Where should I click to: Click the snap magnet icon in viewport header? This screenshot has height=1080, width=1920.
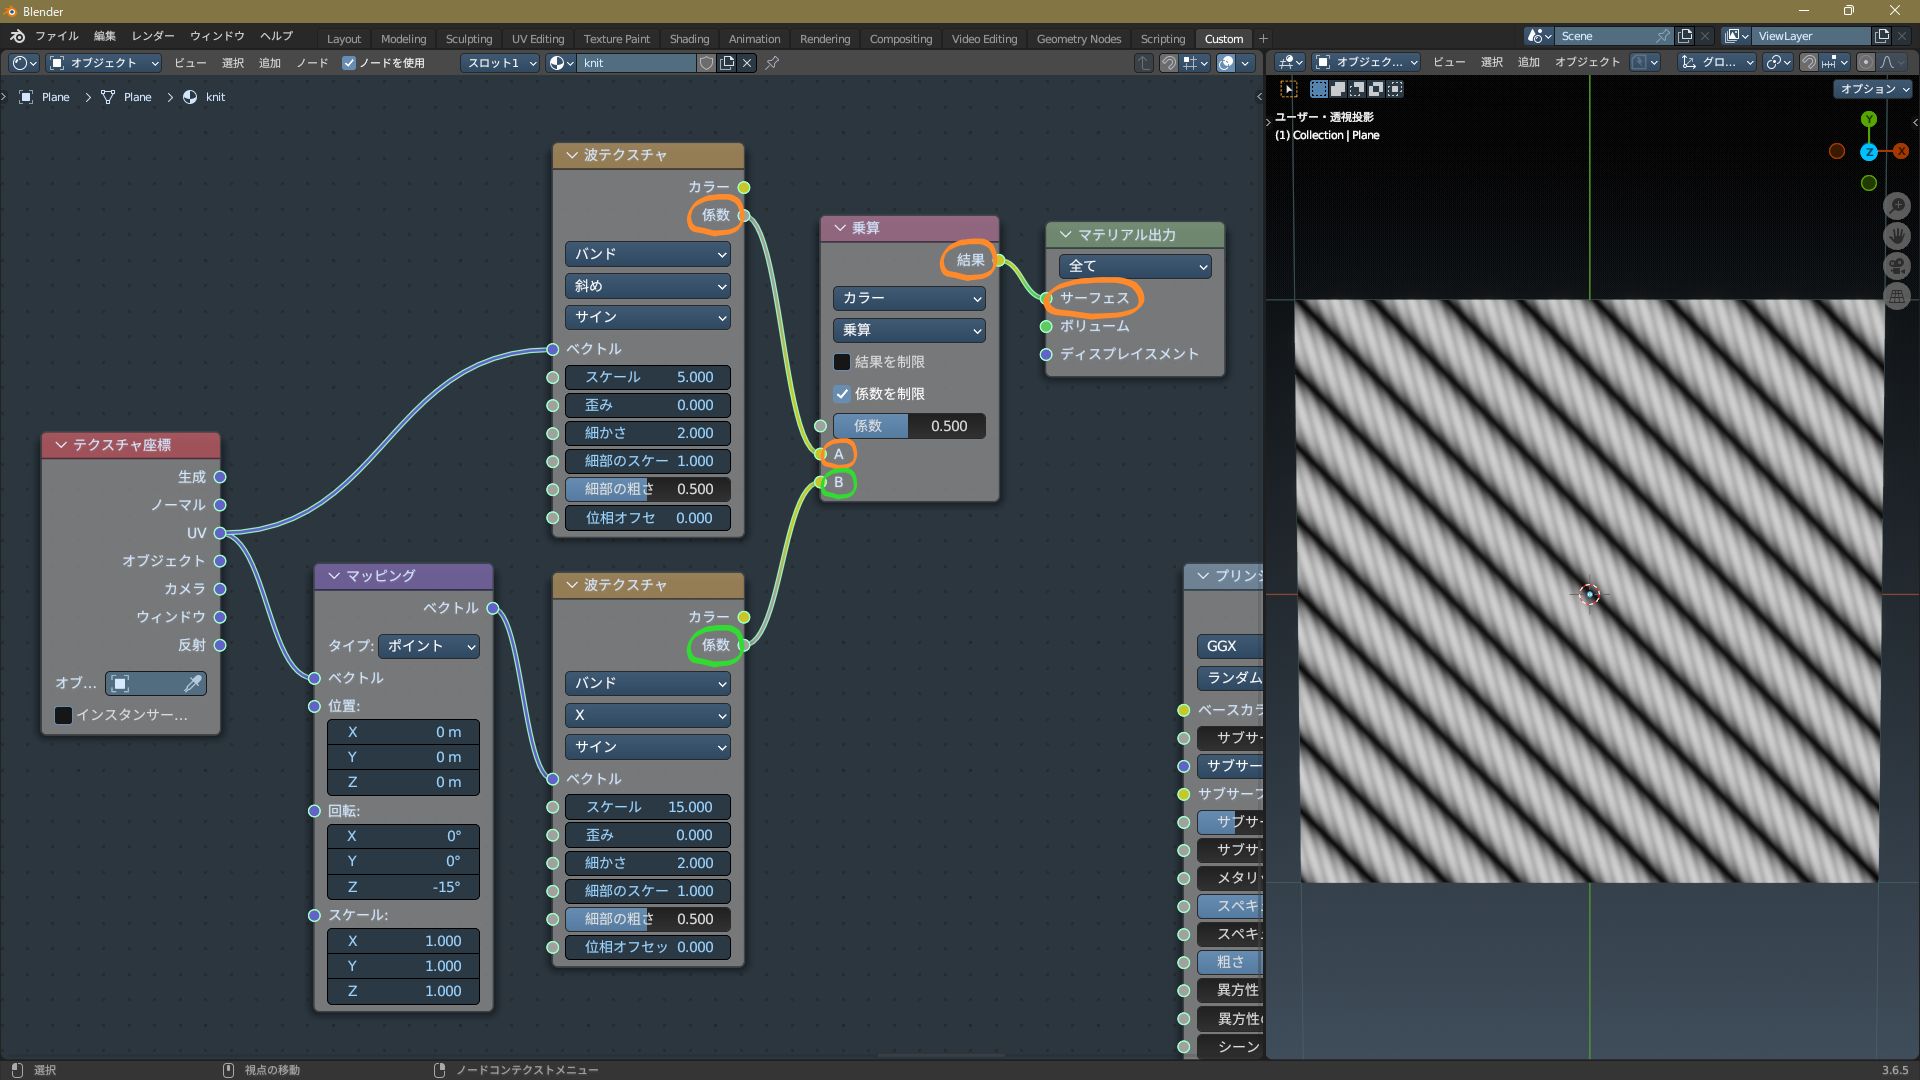click(1808, 62)
